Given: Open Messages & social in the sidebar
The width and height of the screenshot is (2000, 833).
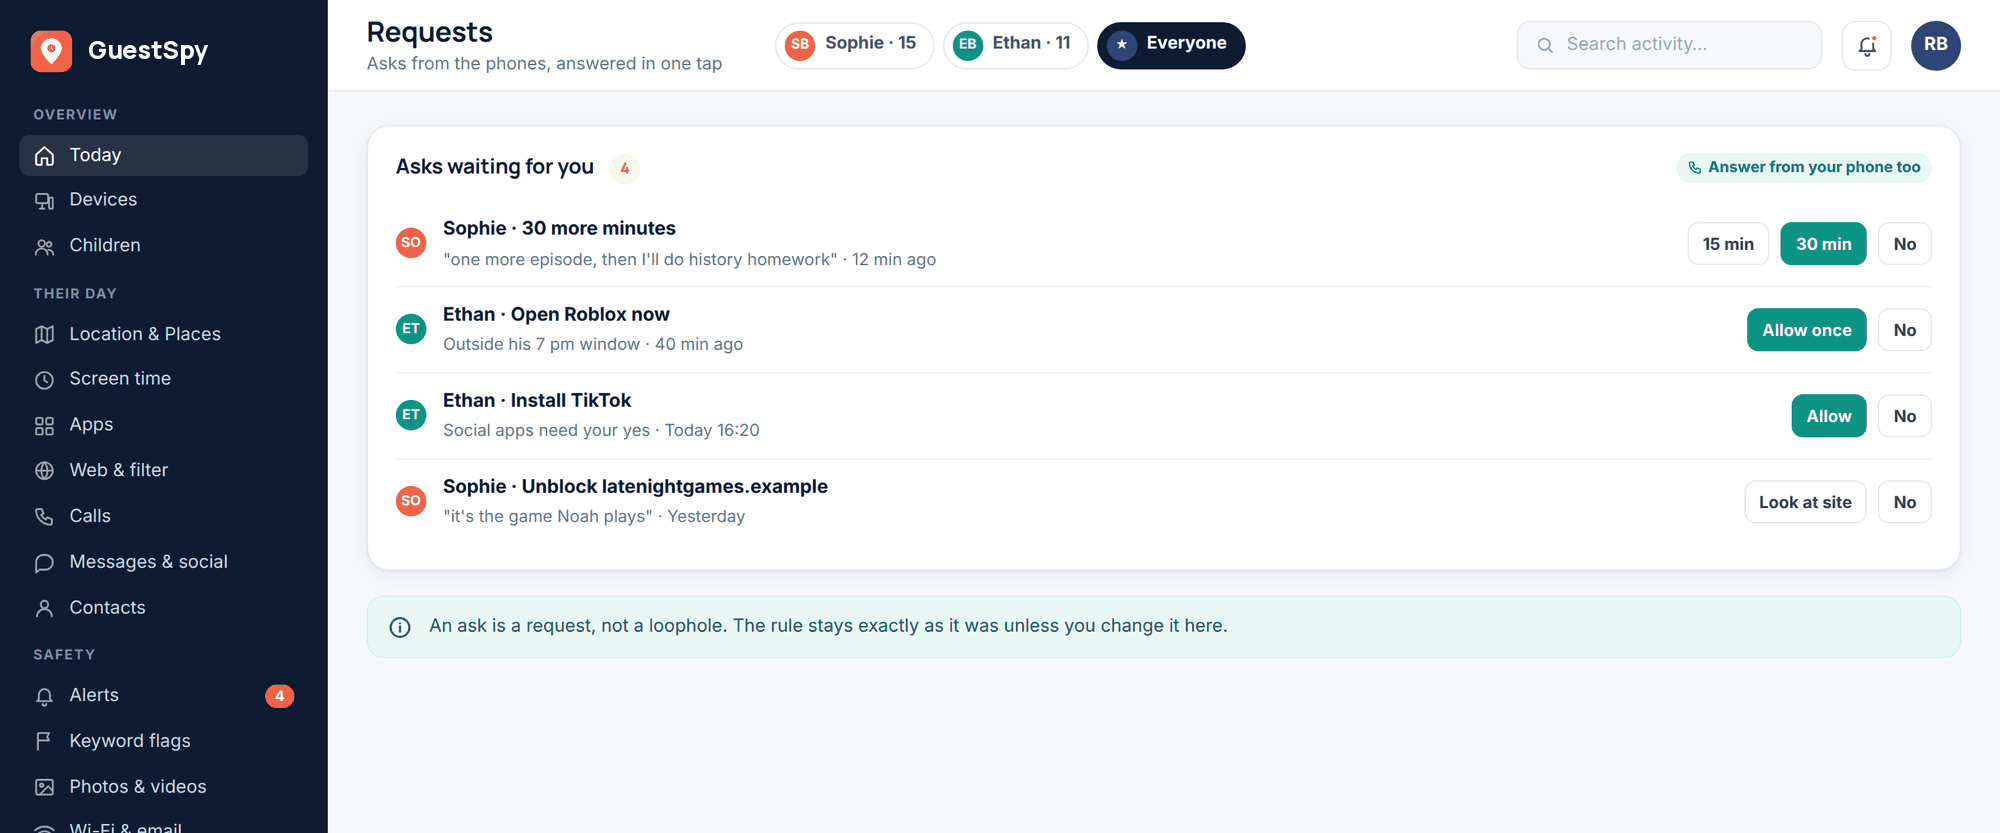Looking at the screenshot, I should pyautogui.click(x=164, y=562).
